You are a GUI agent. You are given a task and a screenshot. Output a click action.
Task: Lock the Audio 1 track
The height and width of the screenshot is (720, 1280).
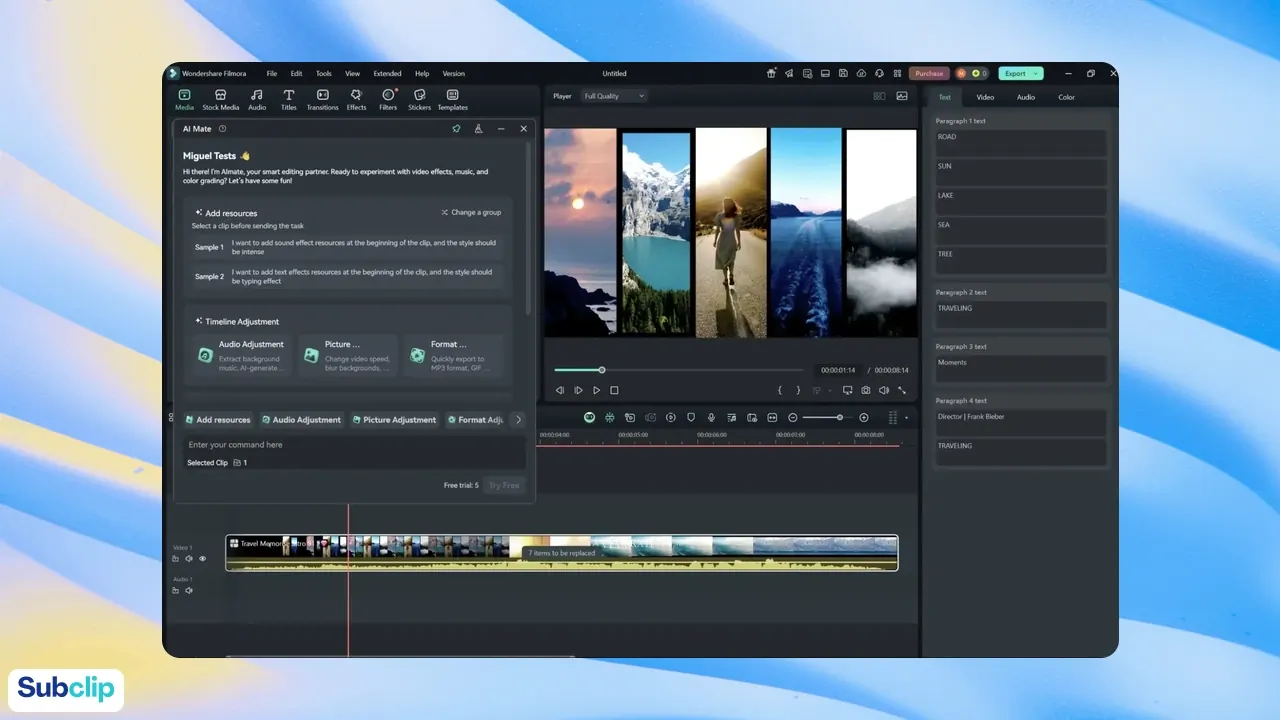click(x=176, y=591)
